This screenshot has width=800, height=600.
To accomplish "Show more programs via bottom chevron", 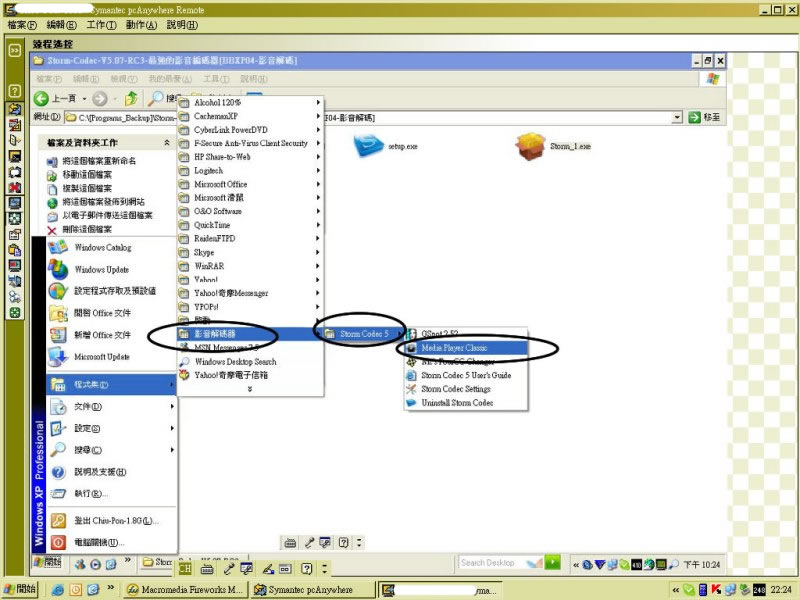I will pos(250,389).
